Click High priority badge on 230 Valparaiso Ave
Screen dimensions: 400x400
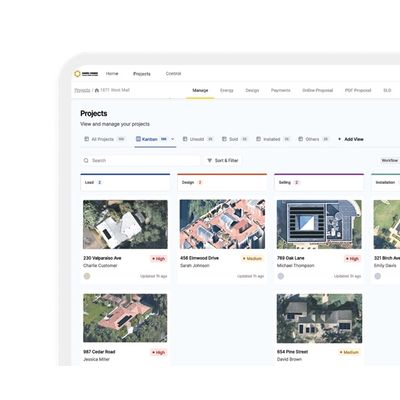pos(159,259)
